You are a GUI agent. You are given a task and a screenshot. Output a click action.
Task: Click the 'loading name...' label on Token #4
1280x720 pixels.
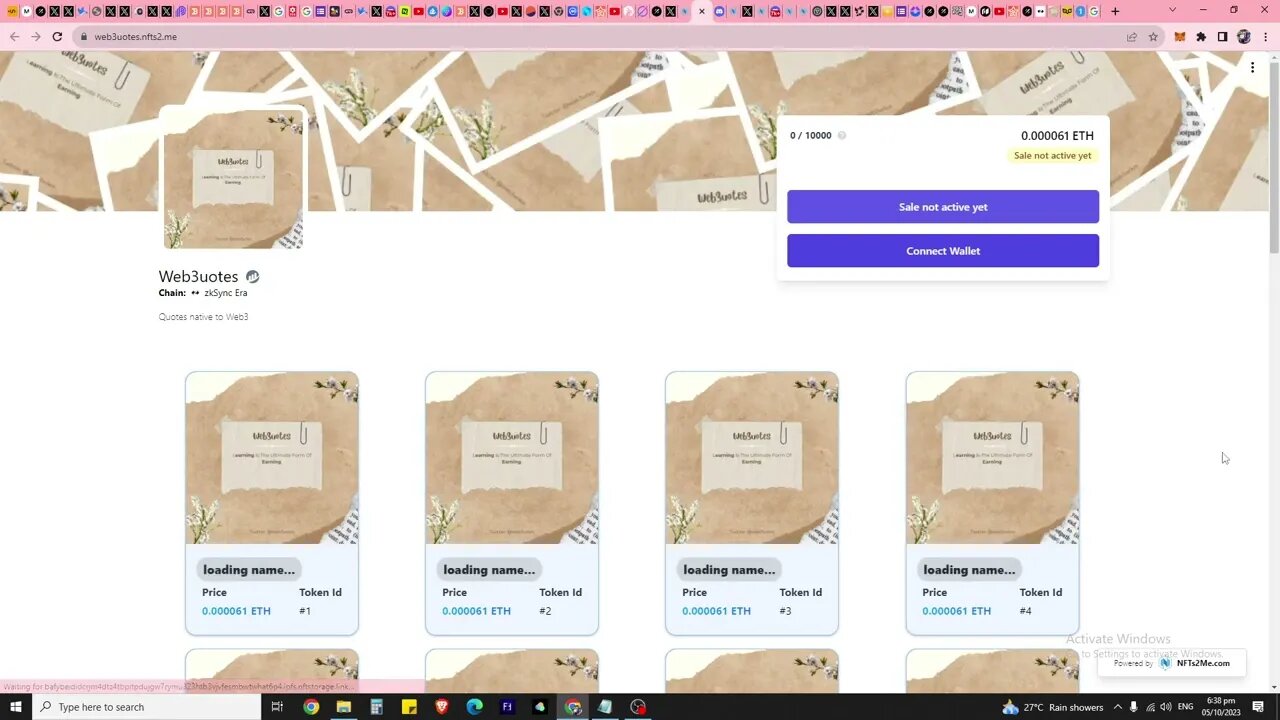click(x=969, y=570)
